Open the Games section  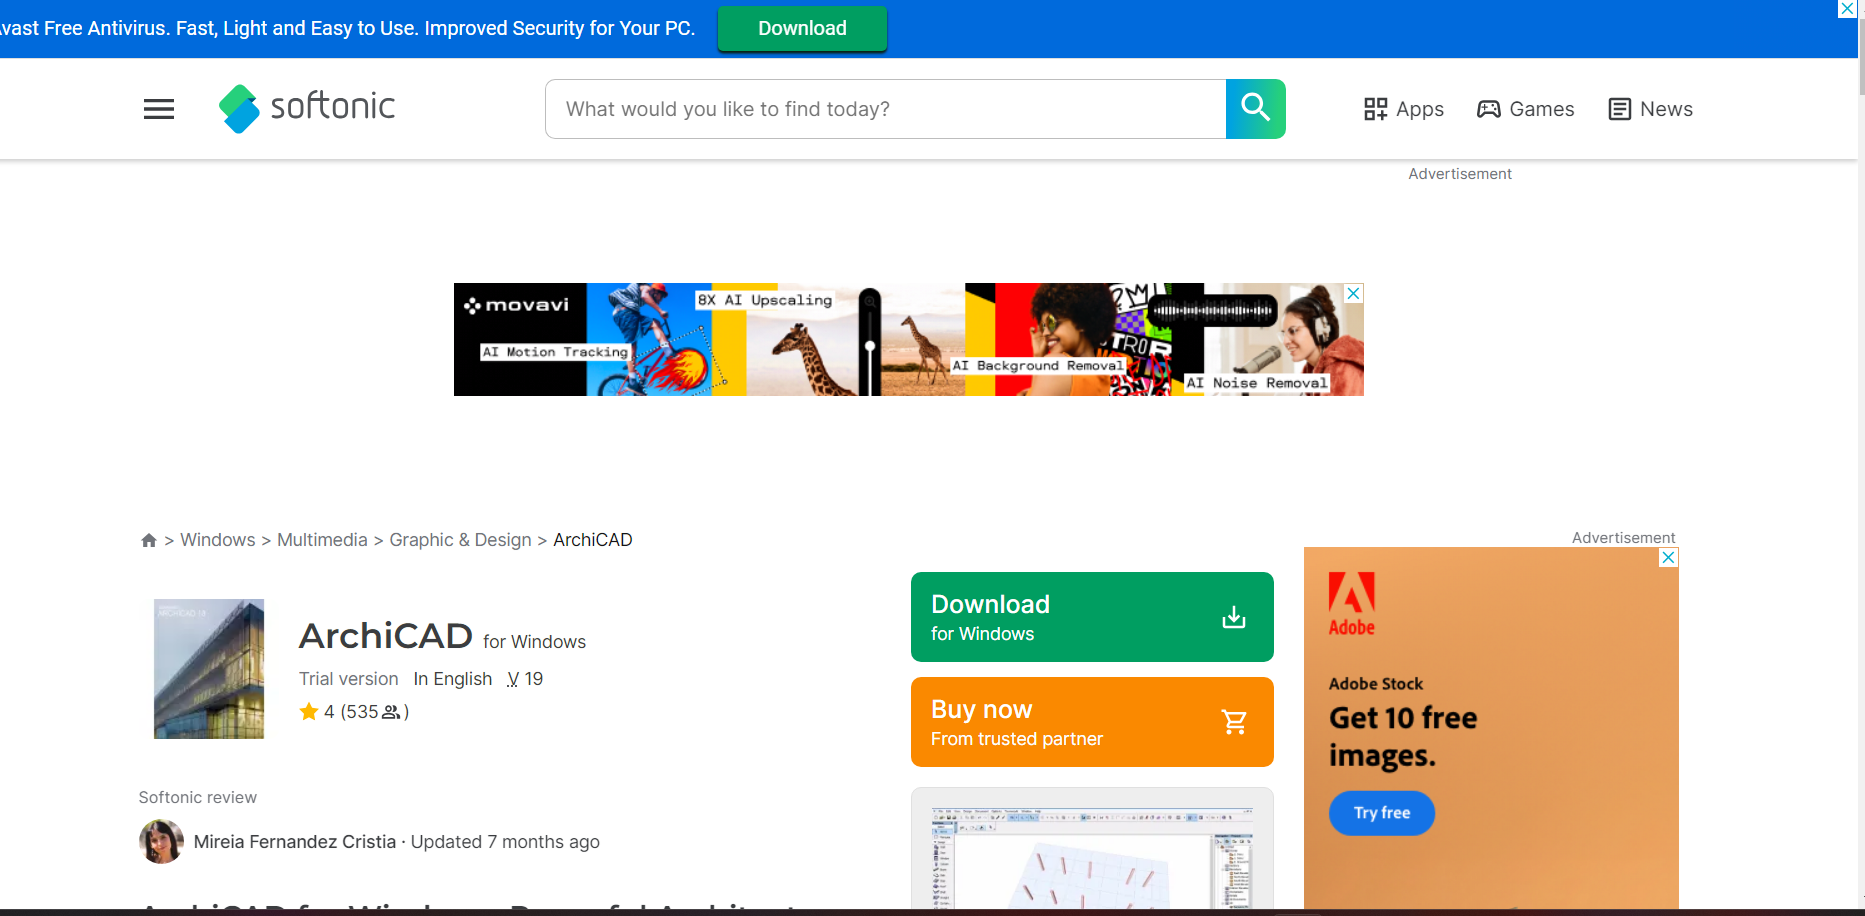1526,109
